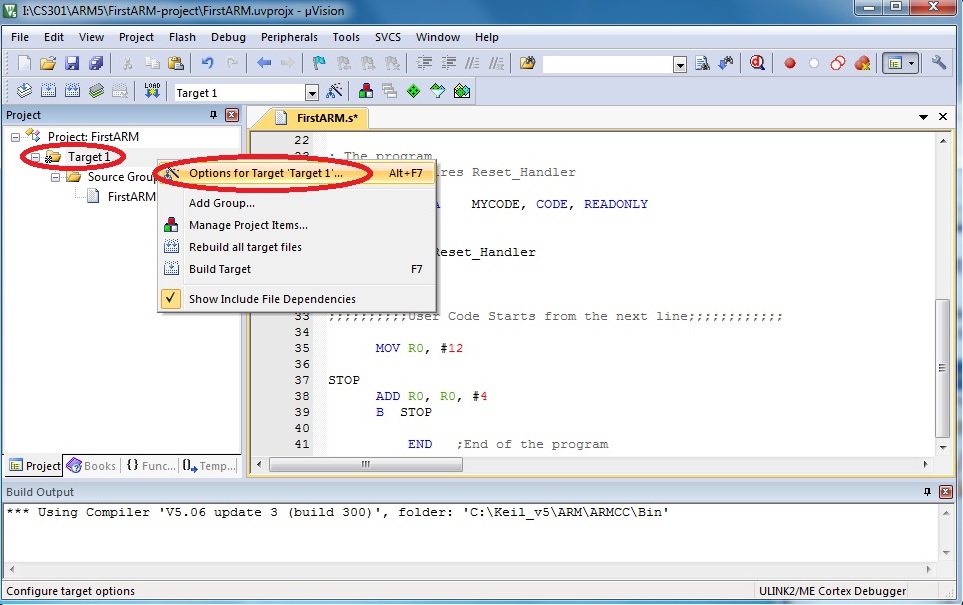This screenshot has height=605, width=963.
Task: Save all files with the stacked floppy icon
Action: pos(96,63)
